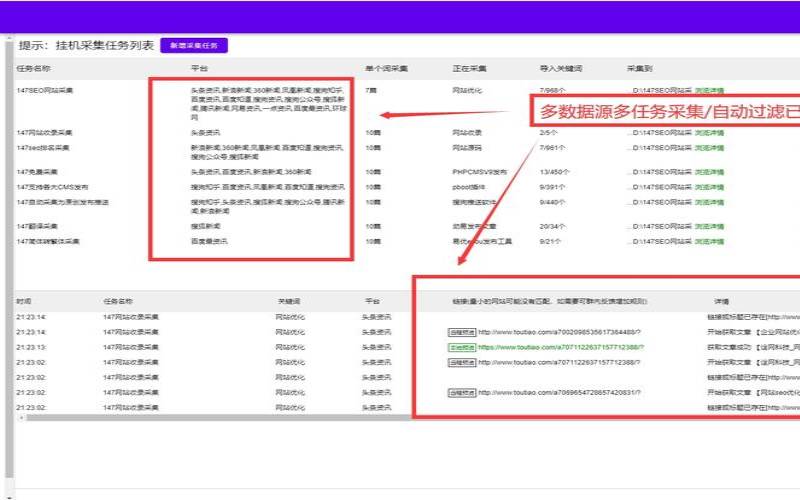Click the 关键词 column header in log table
Image resolution: width=800 pixels, height=500 pixels.
pos(289,302)
